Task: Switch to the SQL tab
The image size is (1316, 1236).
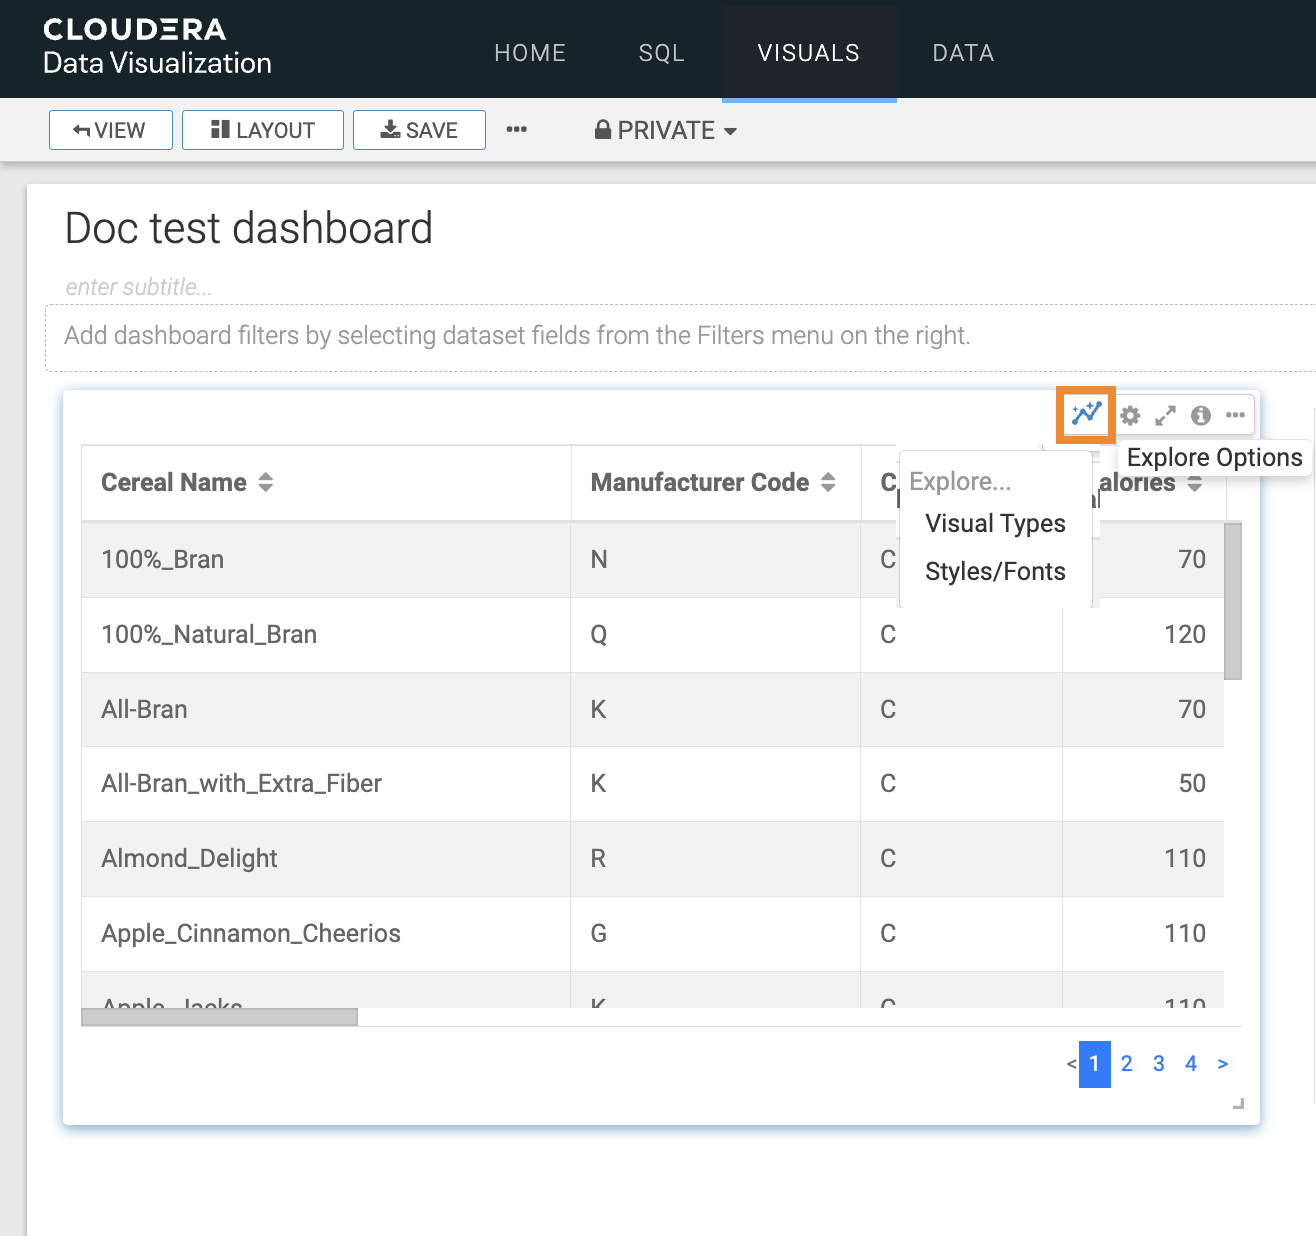Action: pos(661,53)
